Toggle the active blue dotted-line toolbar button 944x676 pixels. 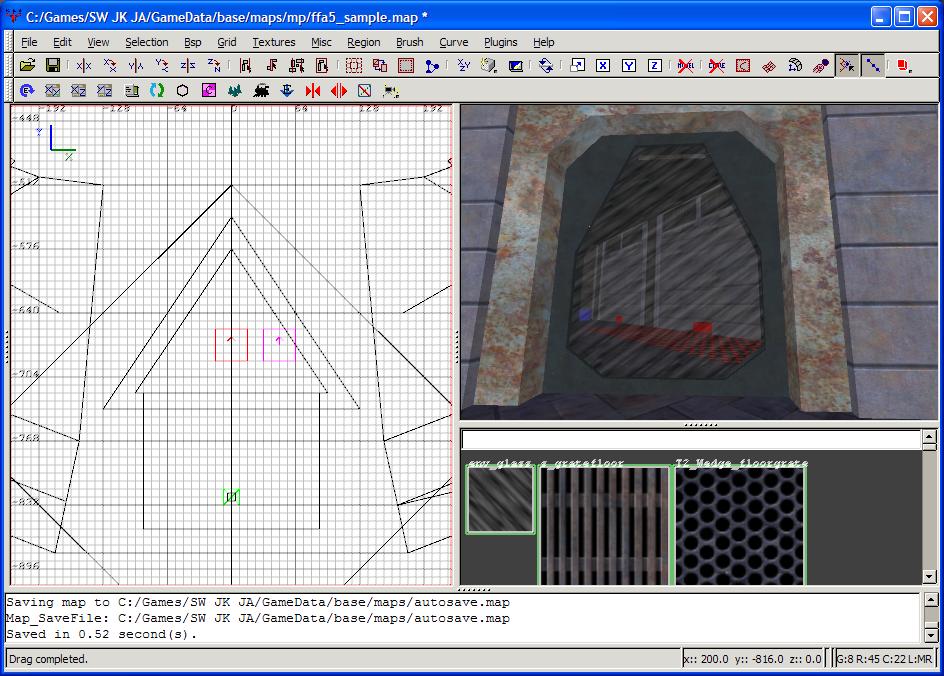click(872, 65)
